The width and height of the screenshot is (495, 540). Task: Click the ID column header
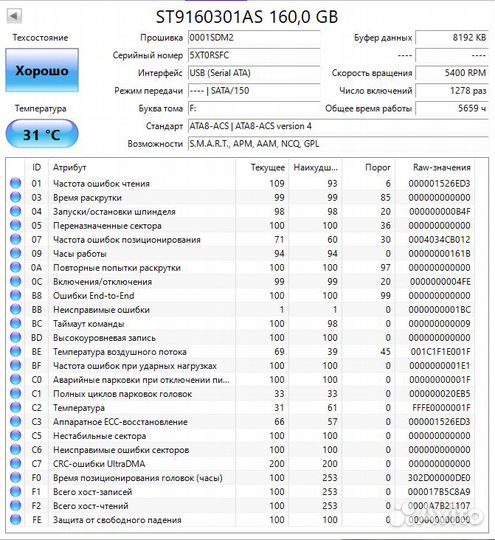tap(37, 167)
